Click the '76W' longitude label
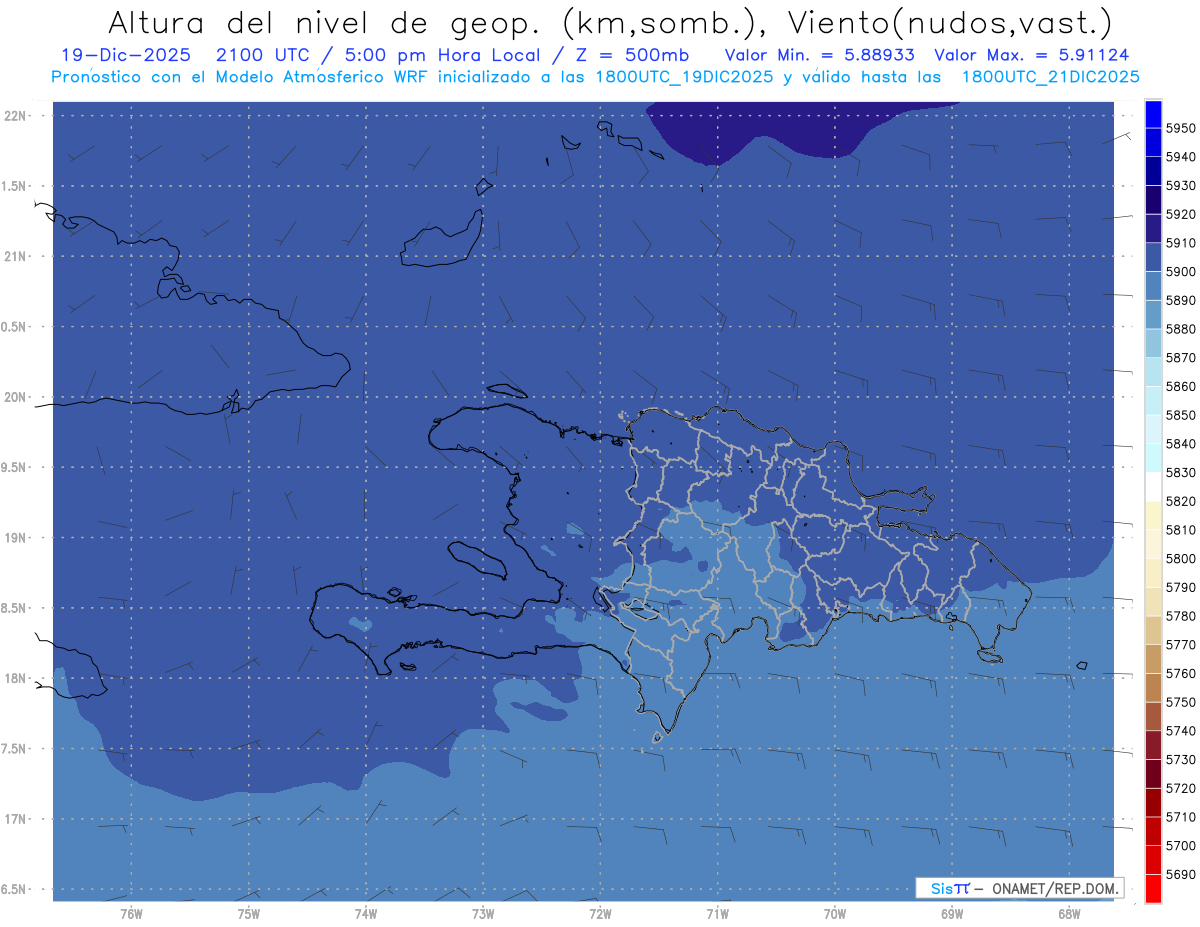The image size is (1200, 927). [x=131, y=913]
